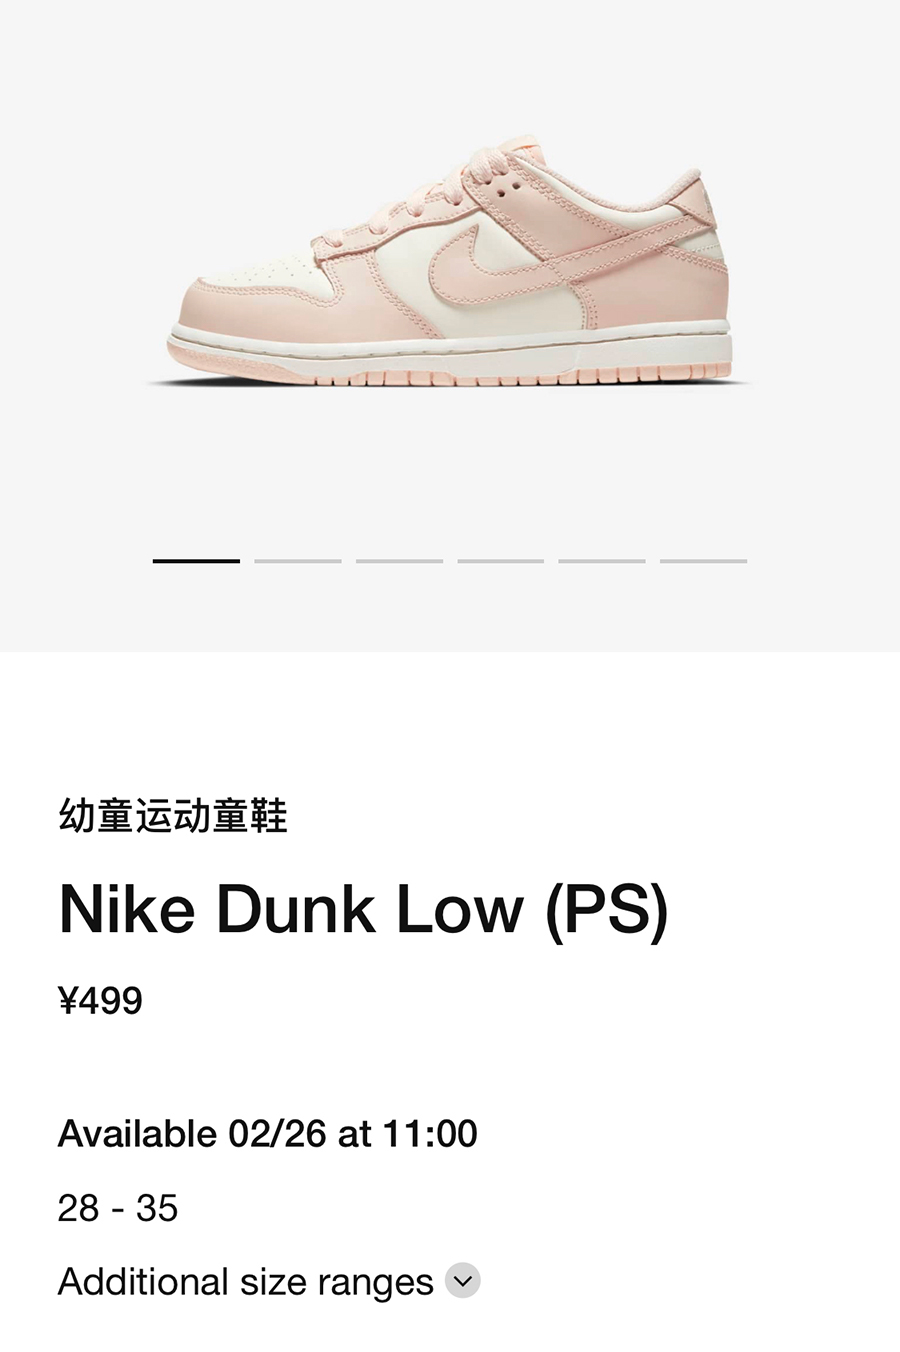This screenshot has width=900, height=1352.
Task: Select the Nike Dunk Low (PS) title
Action: [x=364, y=909]
